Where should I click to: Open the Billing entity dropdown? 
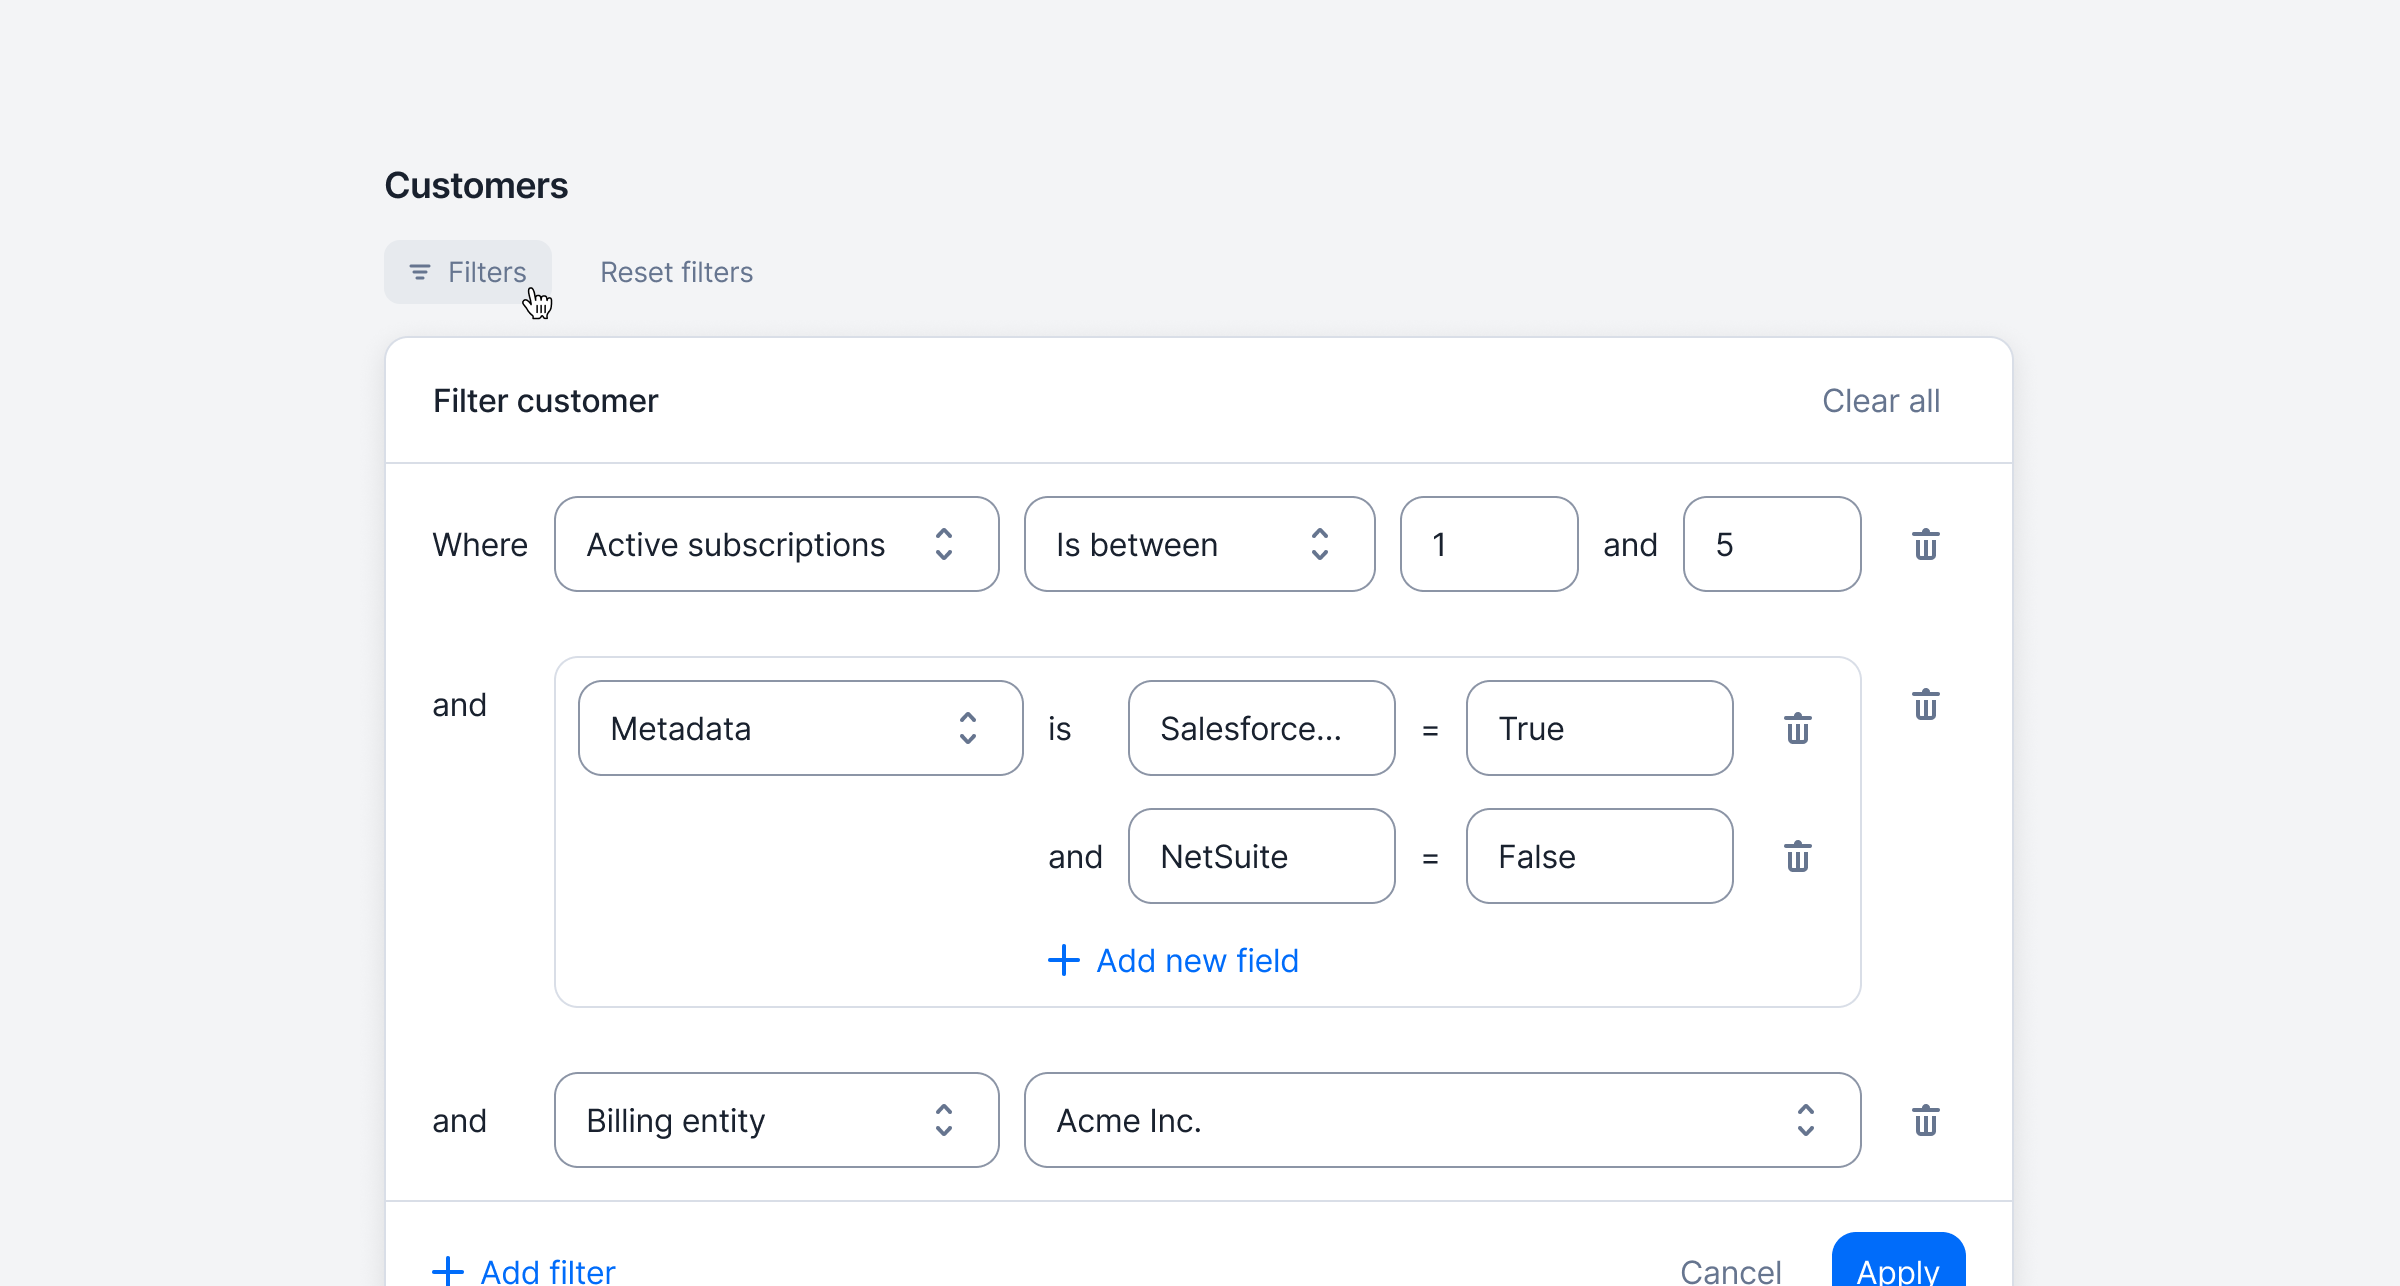tap(776, 1121)
